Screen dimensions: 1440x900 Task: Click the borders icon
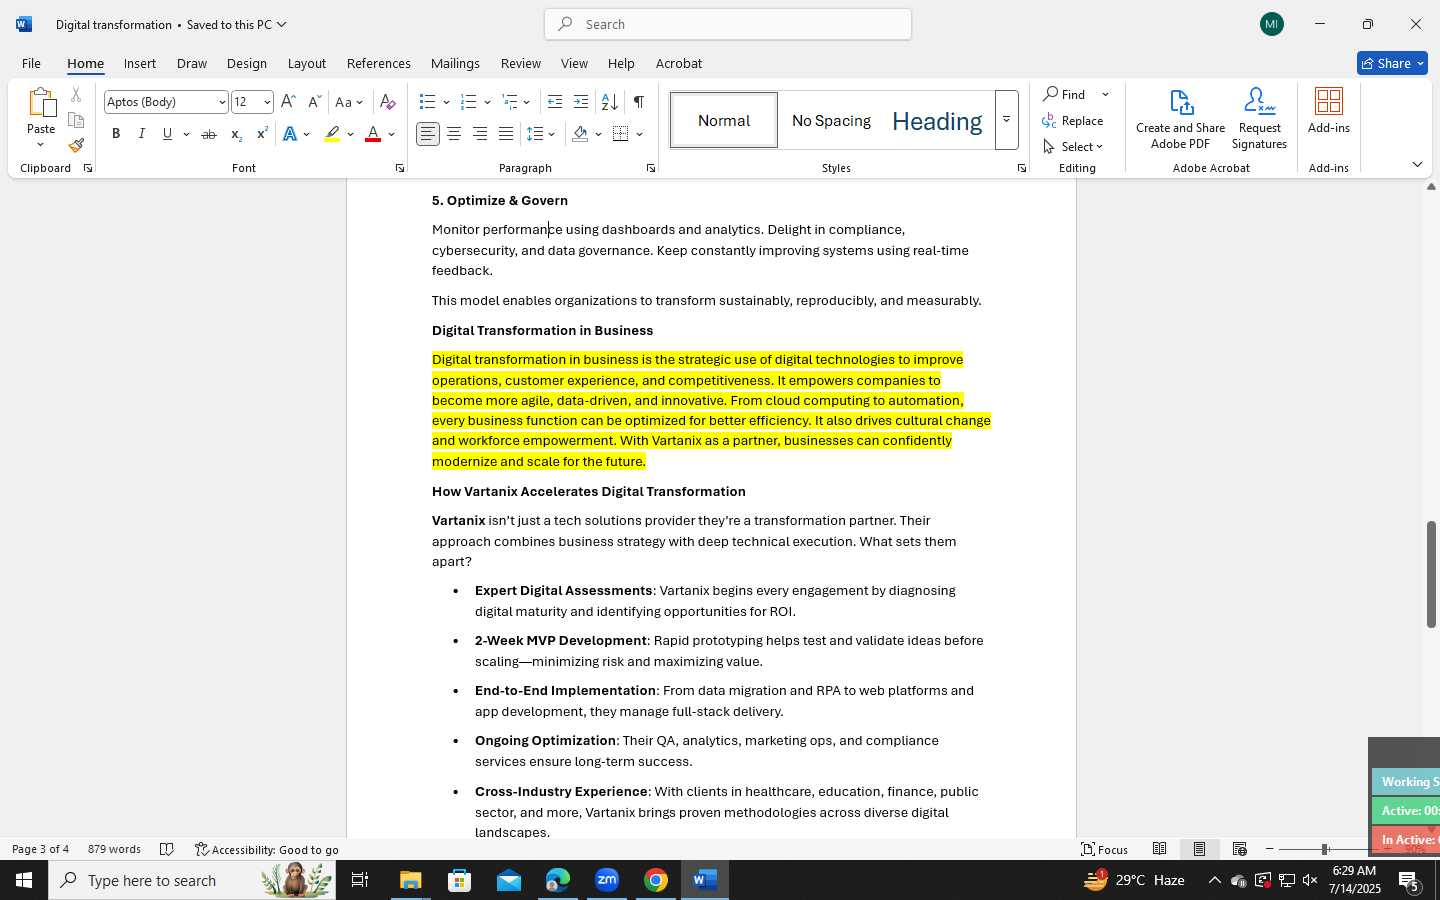coord(621,134)
